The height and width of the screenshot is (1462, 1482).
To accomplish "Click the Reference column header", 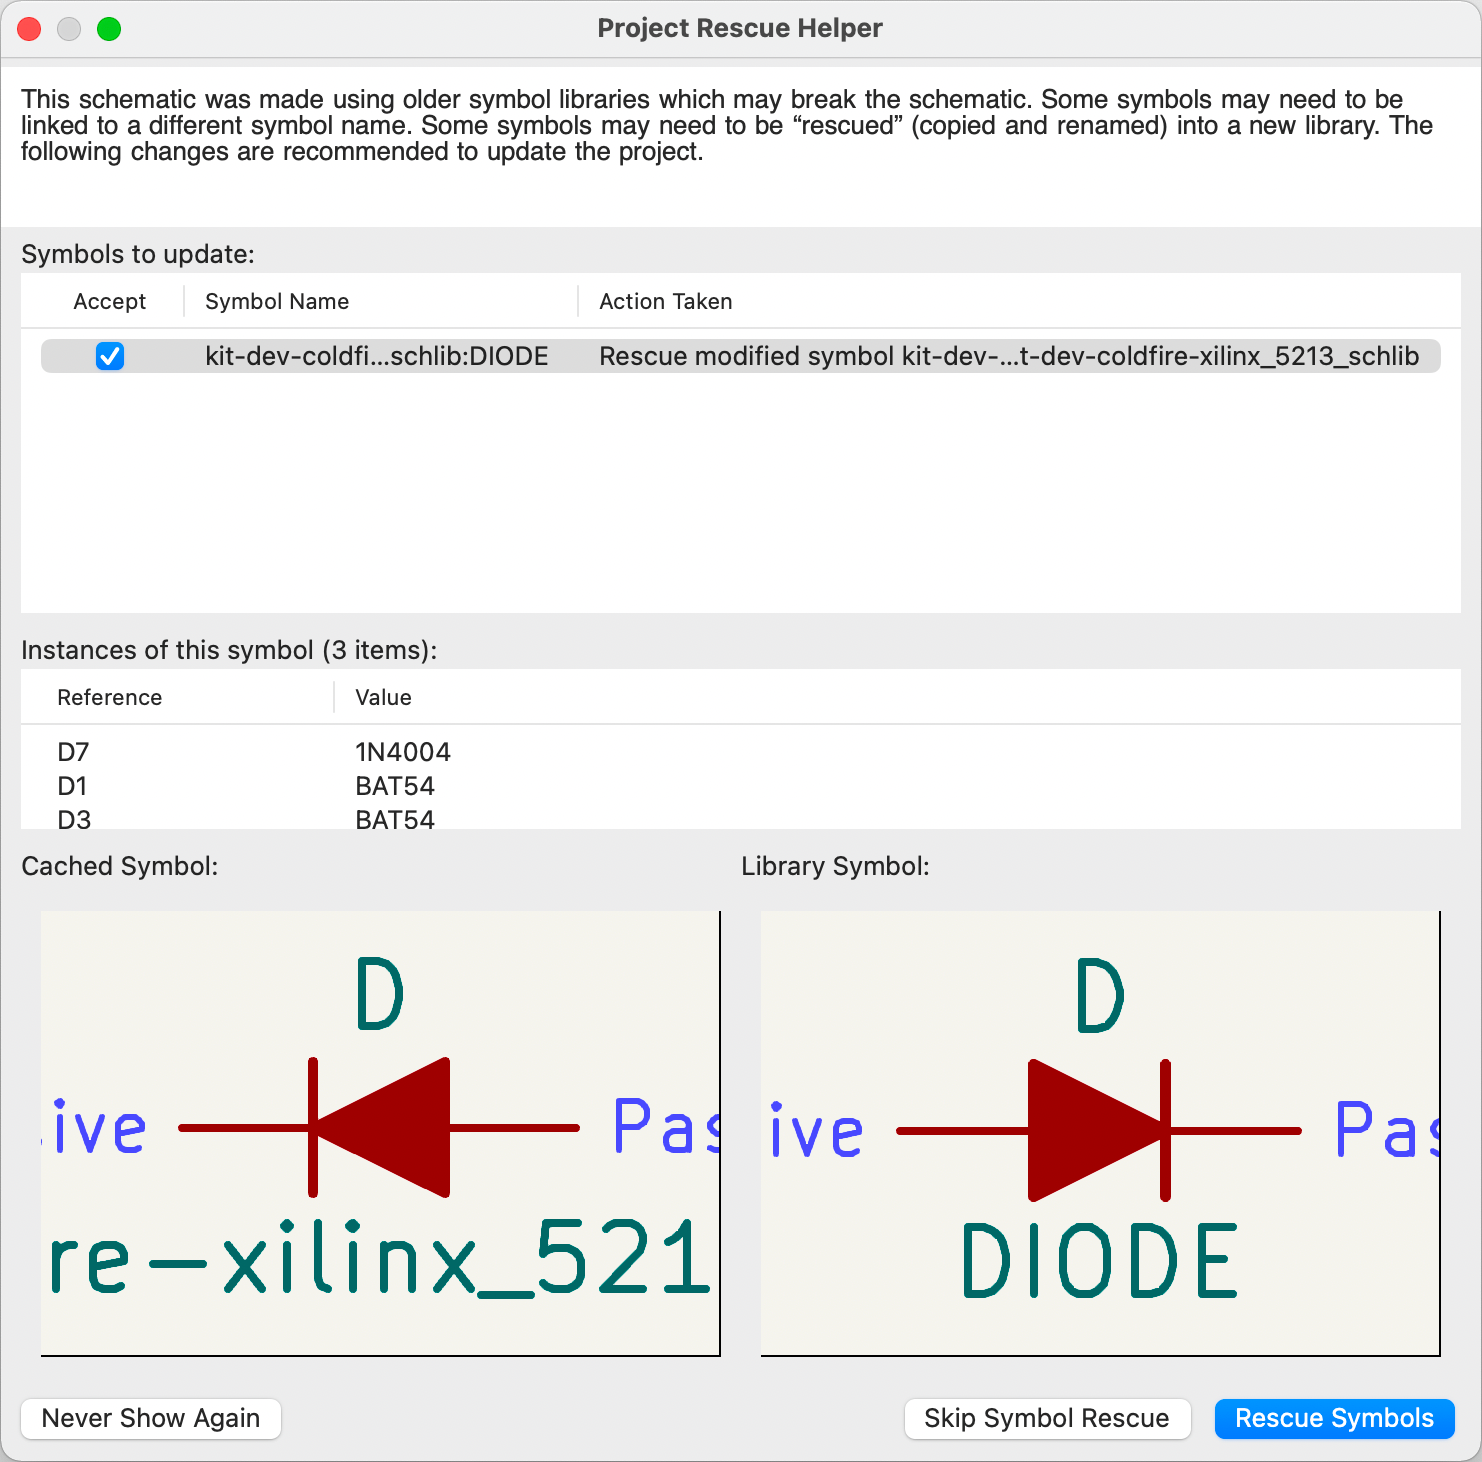I will [109, 697].
